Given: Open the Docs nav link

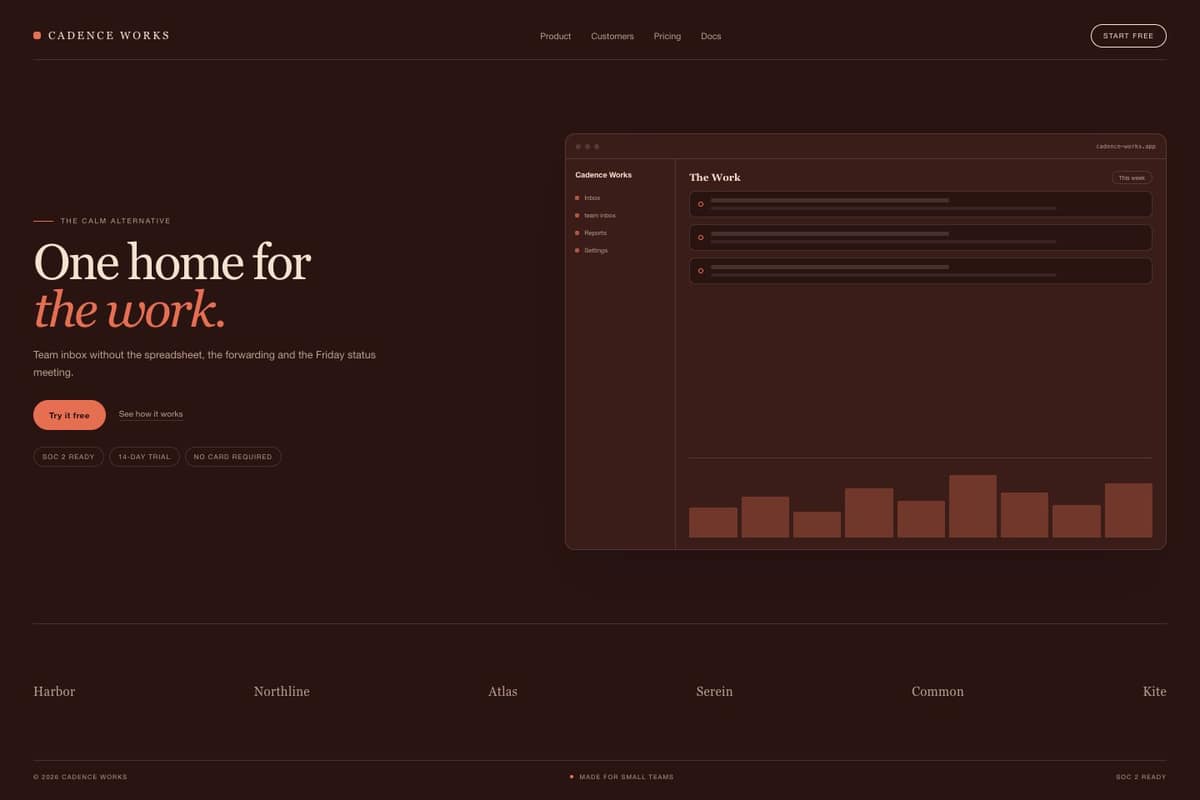Looking at the screenshot, I should [x=711, y=36].
